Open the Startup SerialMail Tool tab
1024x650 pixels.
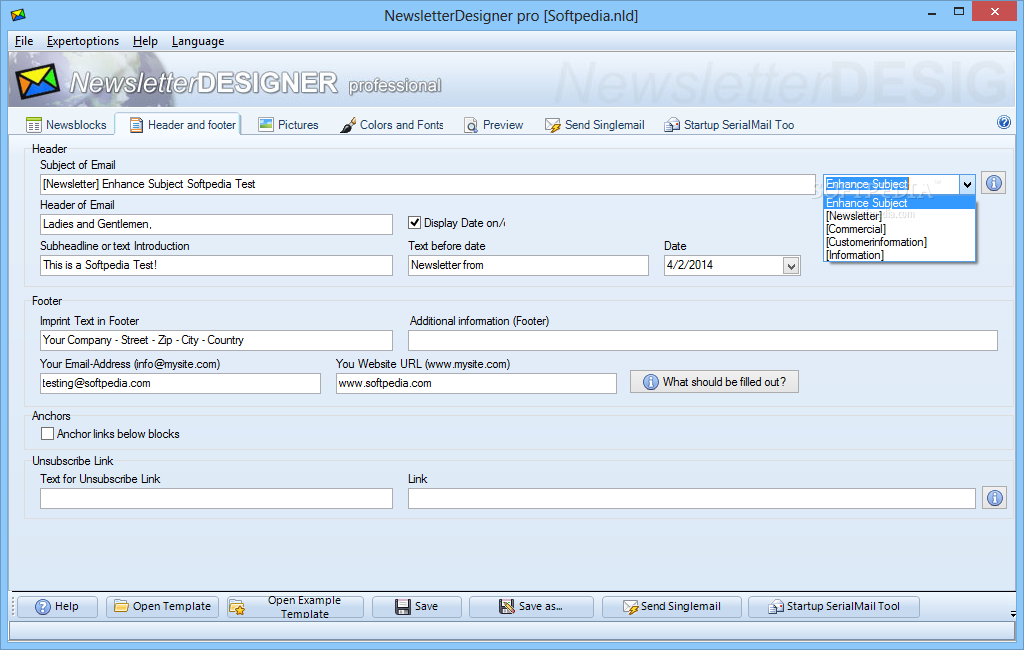tap(729, 125)
